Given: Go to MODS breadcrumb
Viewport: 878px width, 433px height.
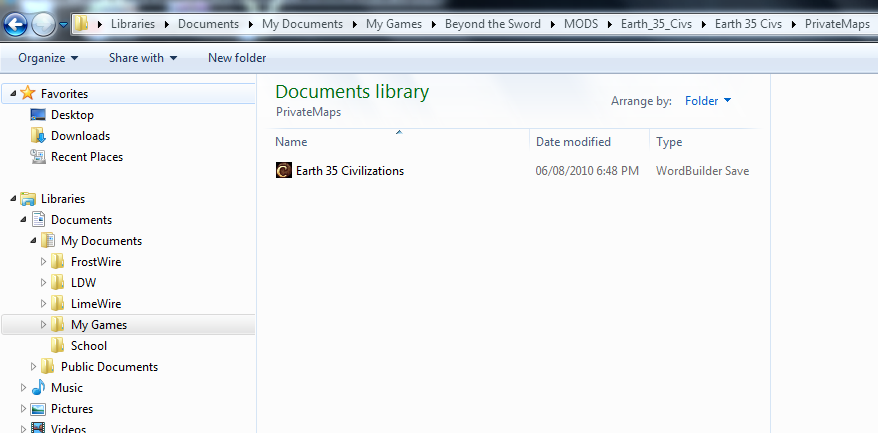Looking at the screenshot, I should tap(581, 24).
